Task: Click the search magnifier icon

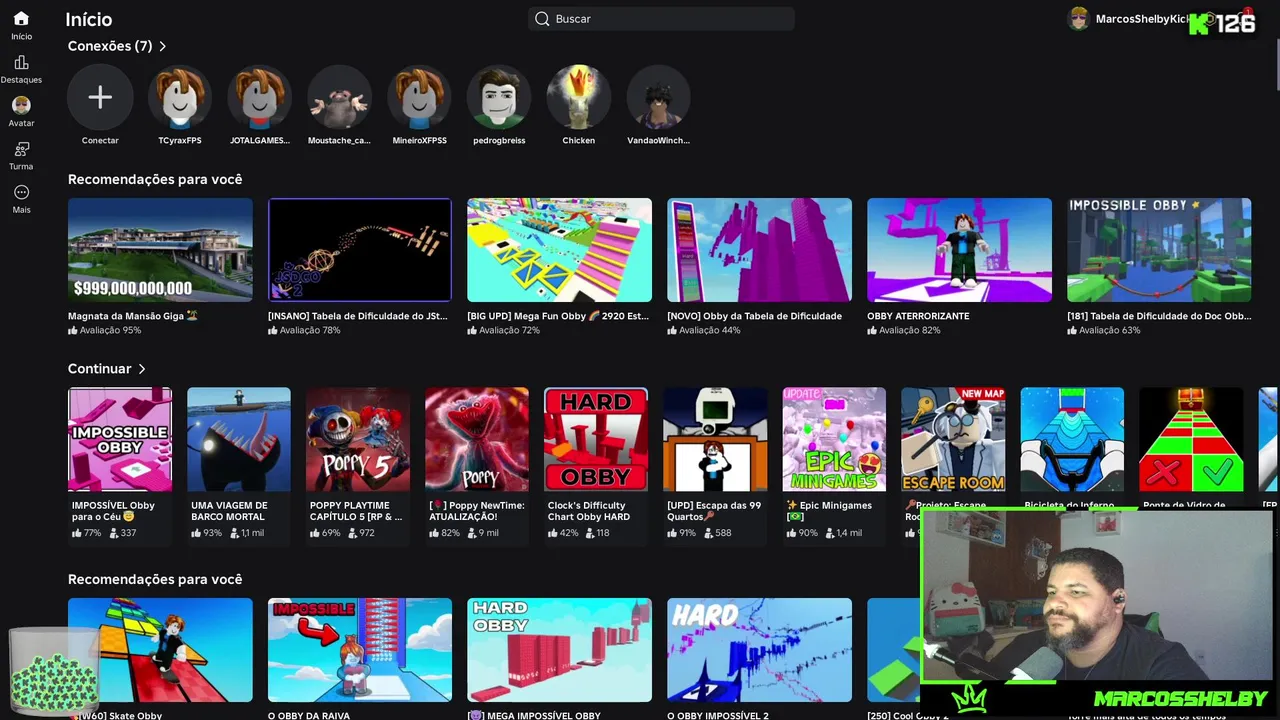Action: (542, 19)
